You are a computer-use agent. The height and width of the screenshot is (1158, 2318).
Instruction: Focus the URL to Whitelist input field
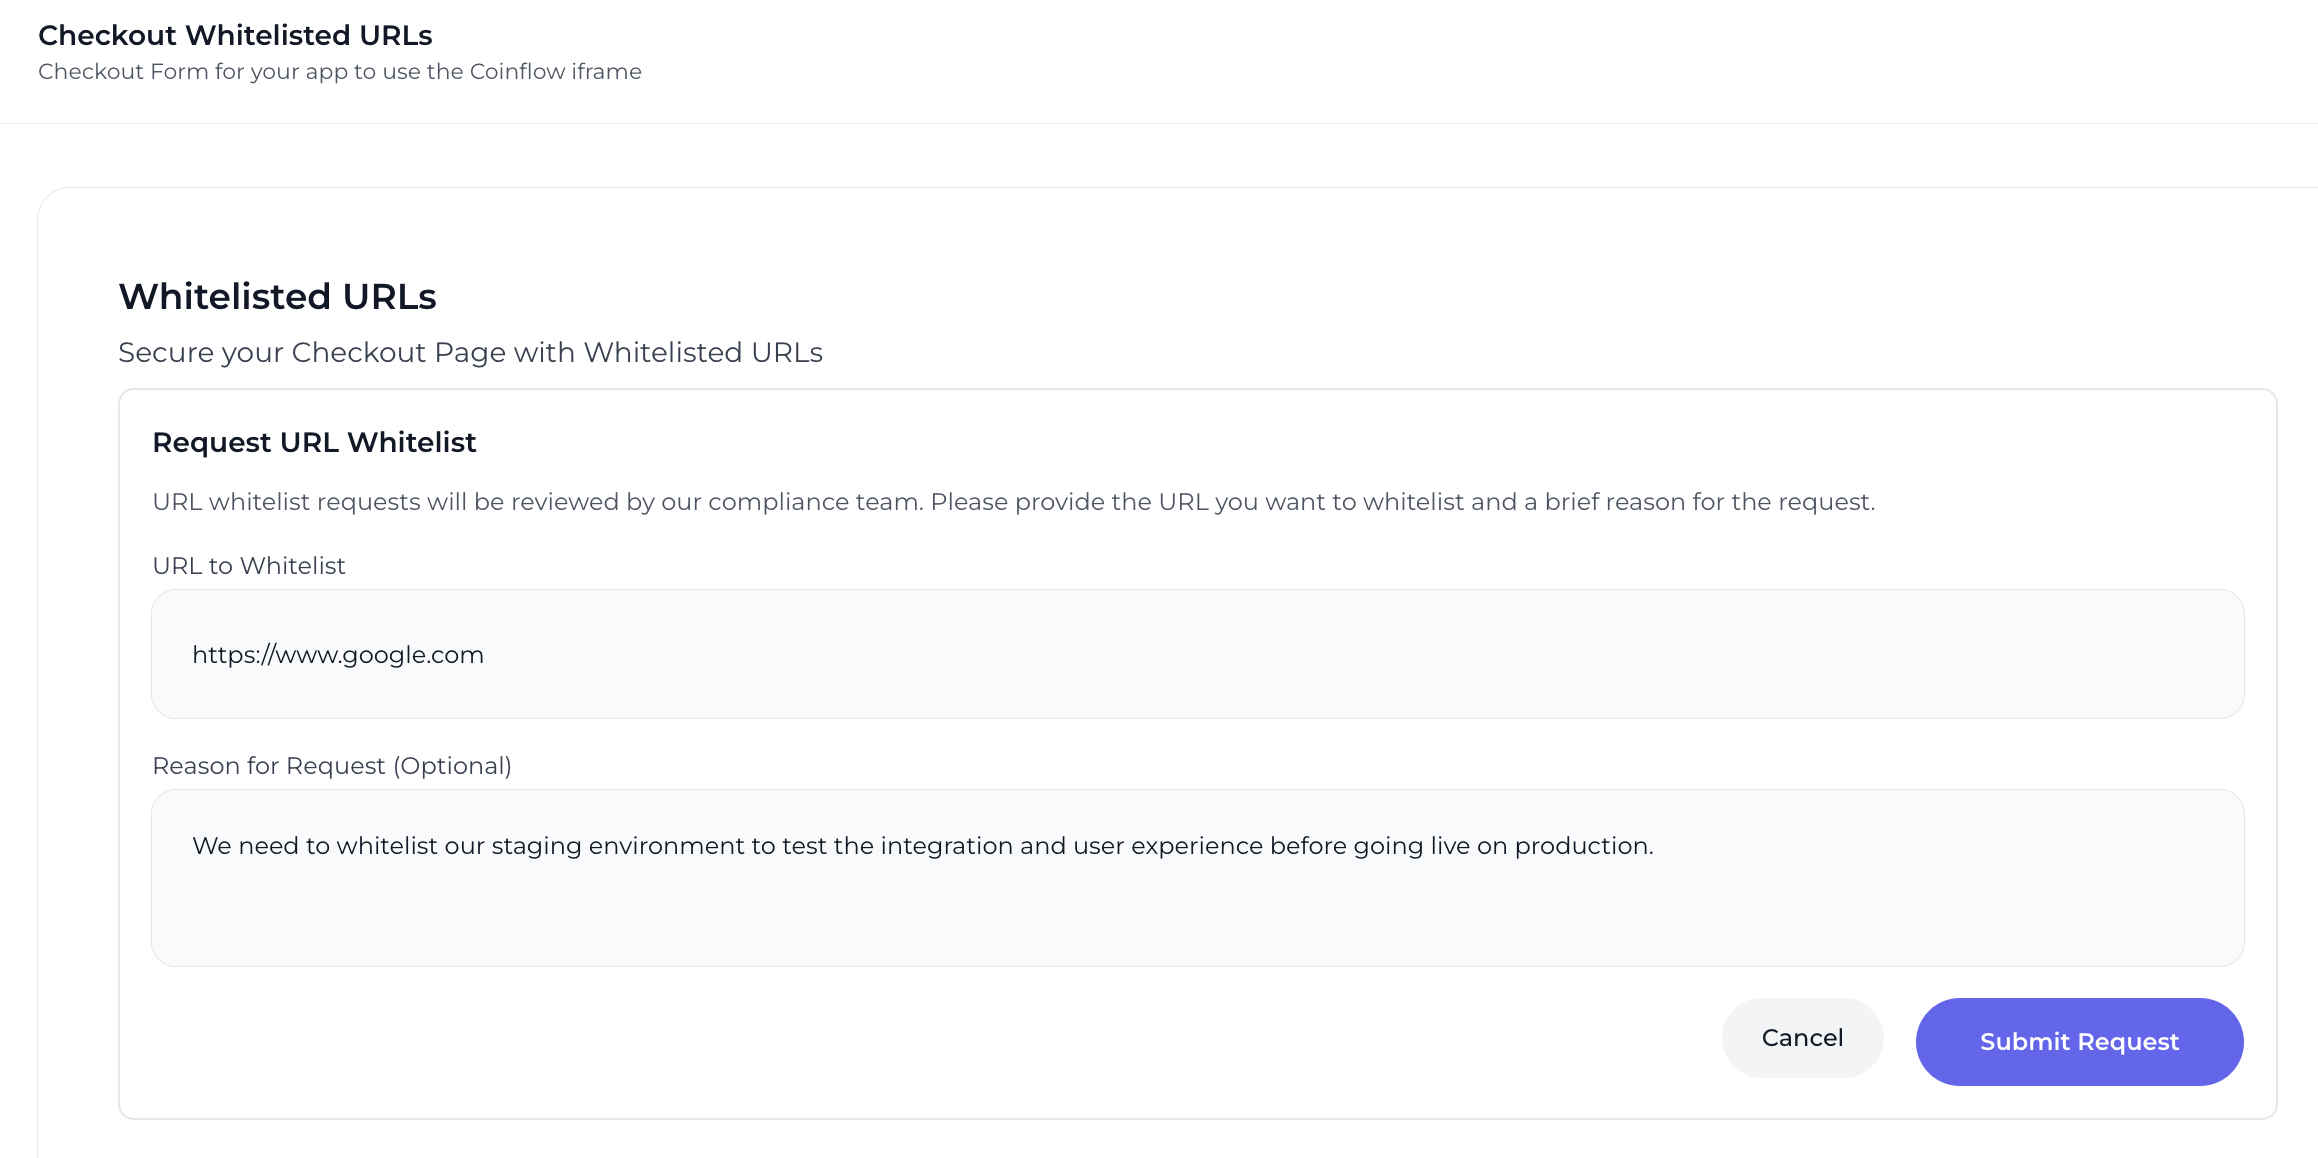pyautogui.click(x=1197, y=654)
